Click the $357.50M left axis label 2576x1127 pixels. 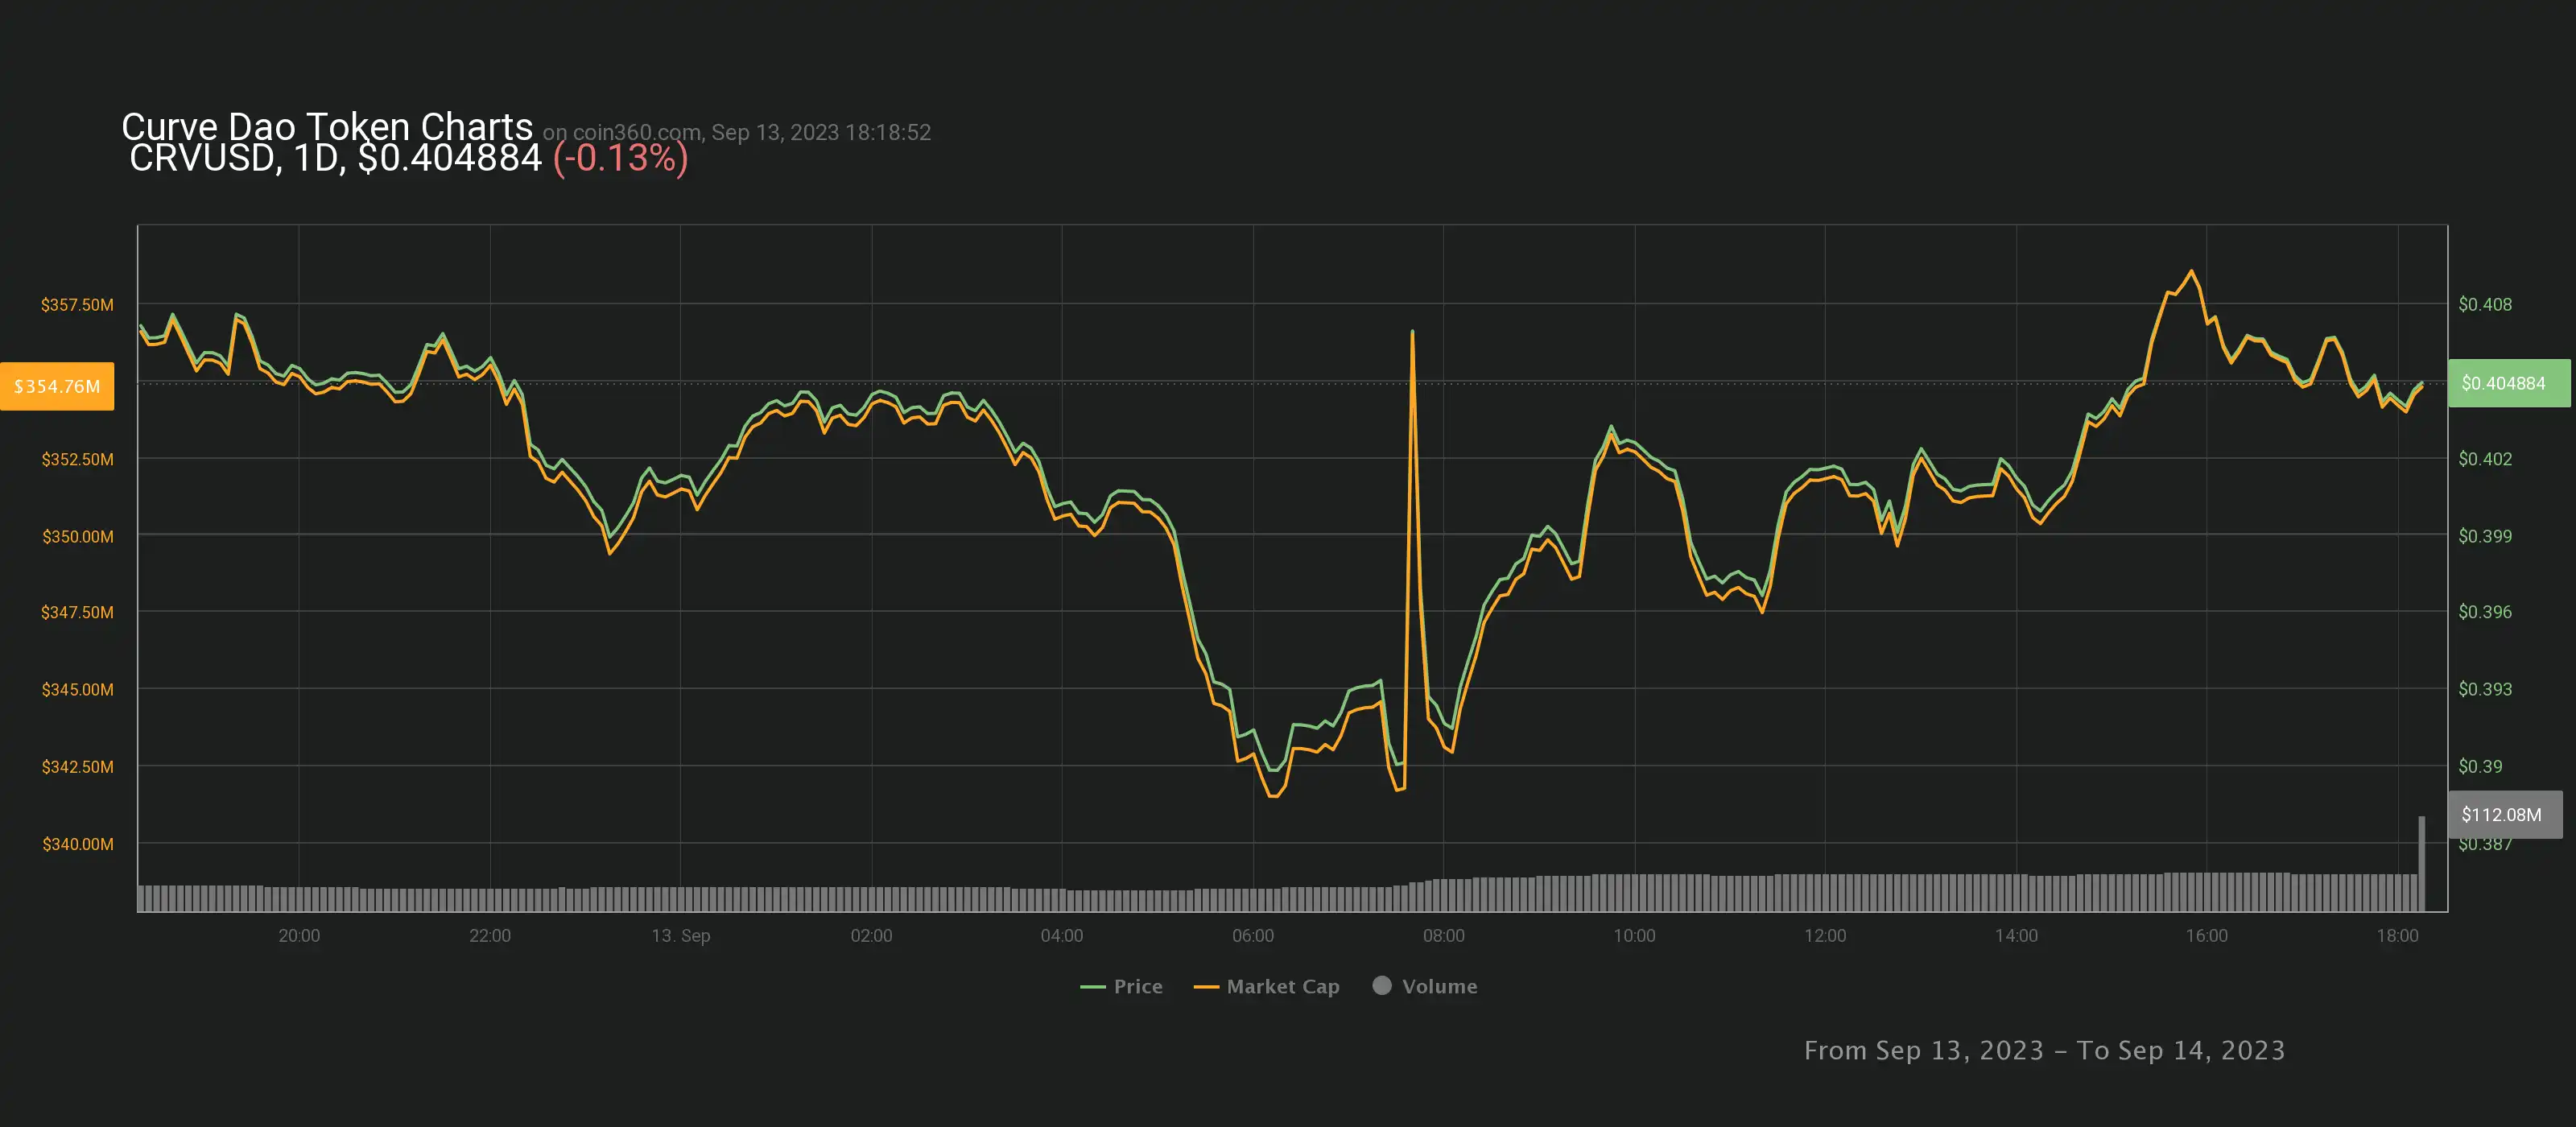pos(77,304)
